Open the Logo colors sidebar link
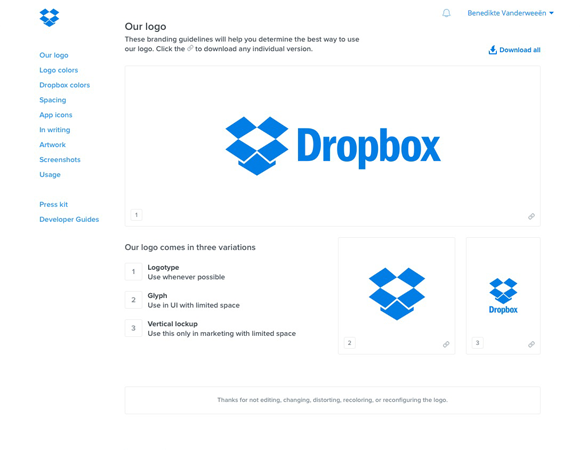Image resolution: width=580 pixels, height=450 pixels. tap(59, 70)
